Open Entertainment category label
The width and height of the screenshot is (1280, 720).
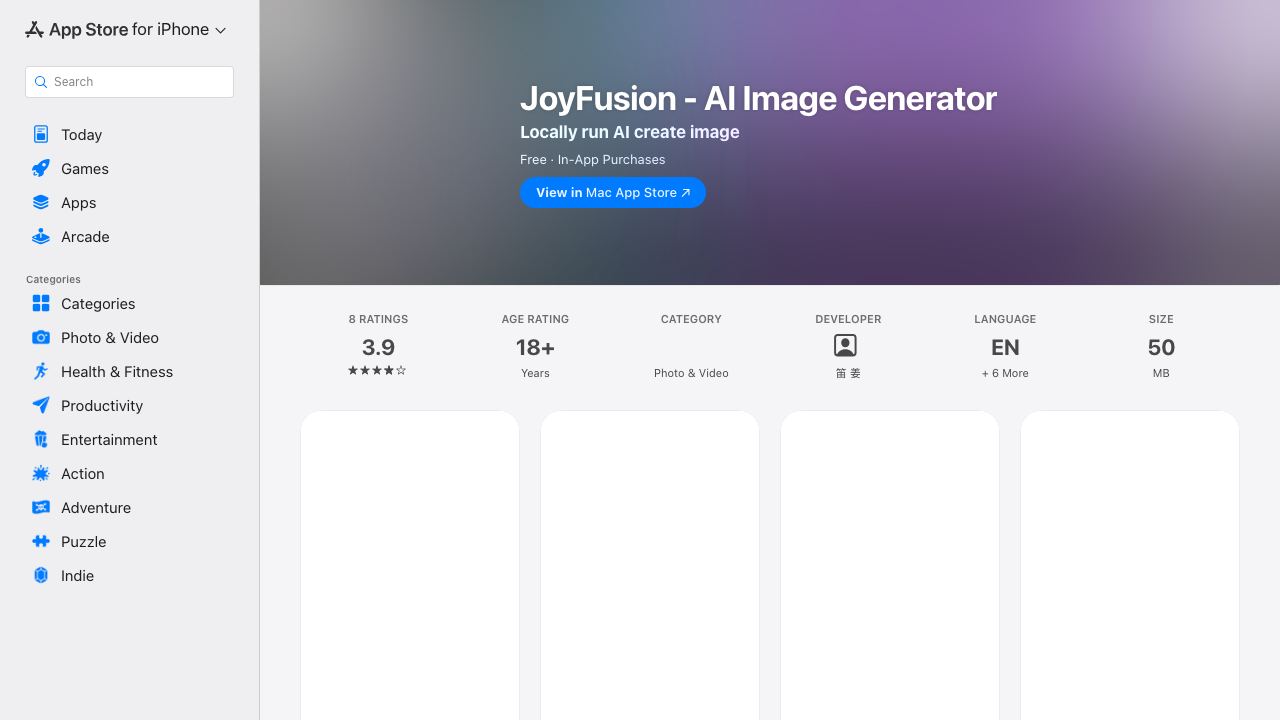109,440
